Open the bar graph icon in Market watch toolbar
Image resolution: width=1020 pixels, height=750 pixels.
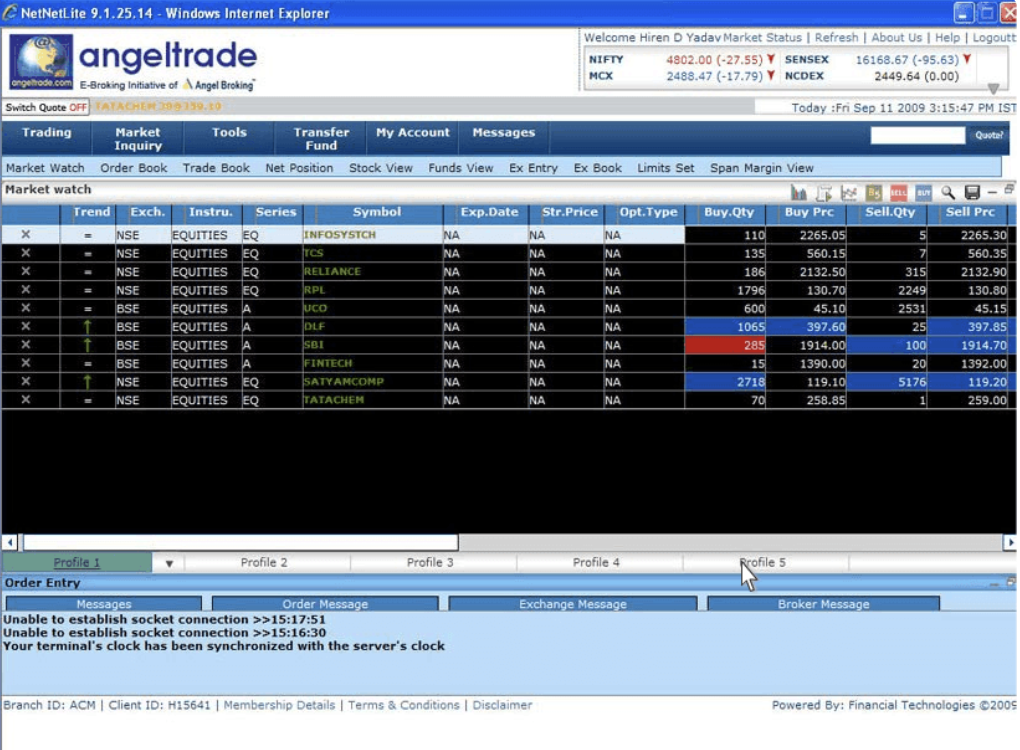coord(799,192)
